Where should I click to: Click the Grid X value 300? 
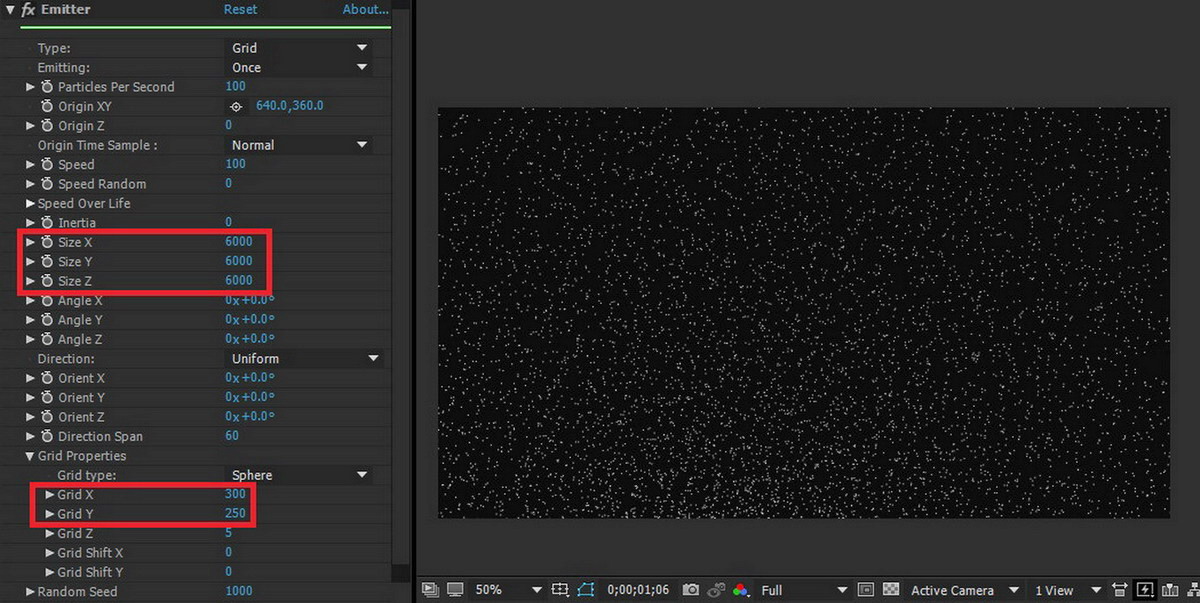[x=235, y=495]
